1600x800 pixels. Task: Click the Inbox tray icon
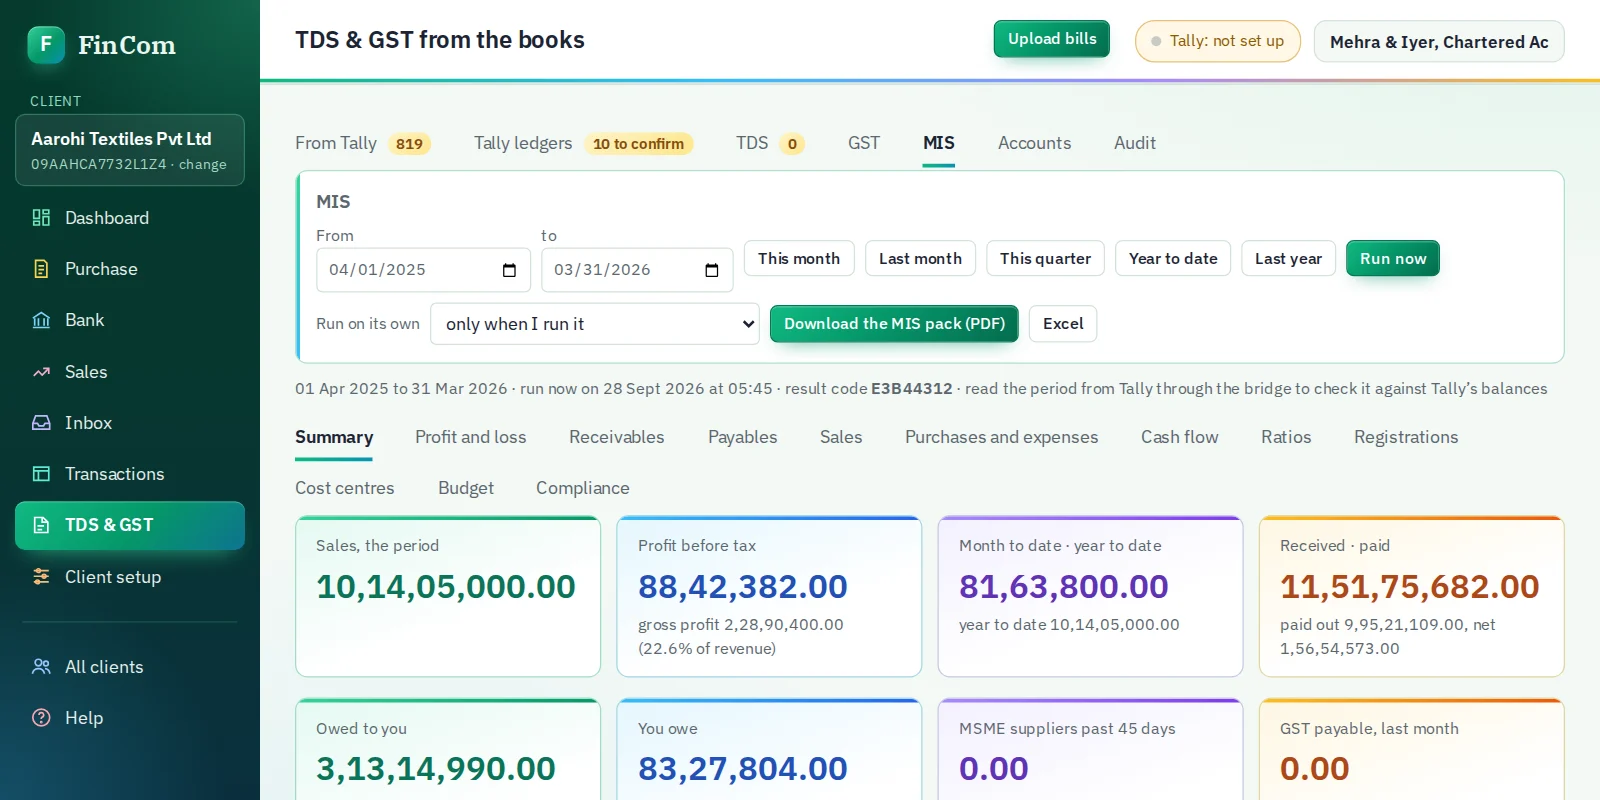click(41, 423)
